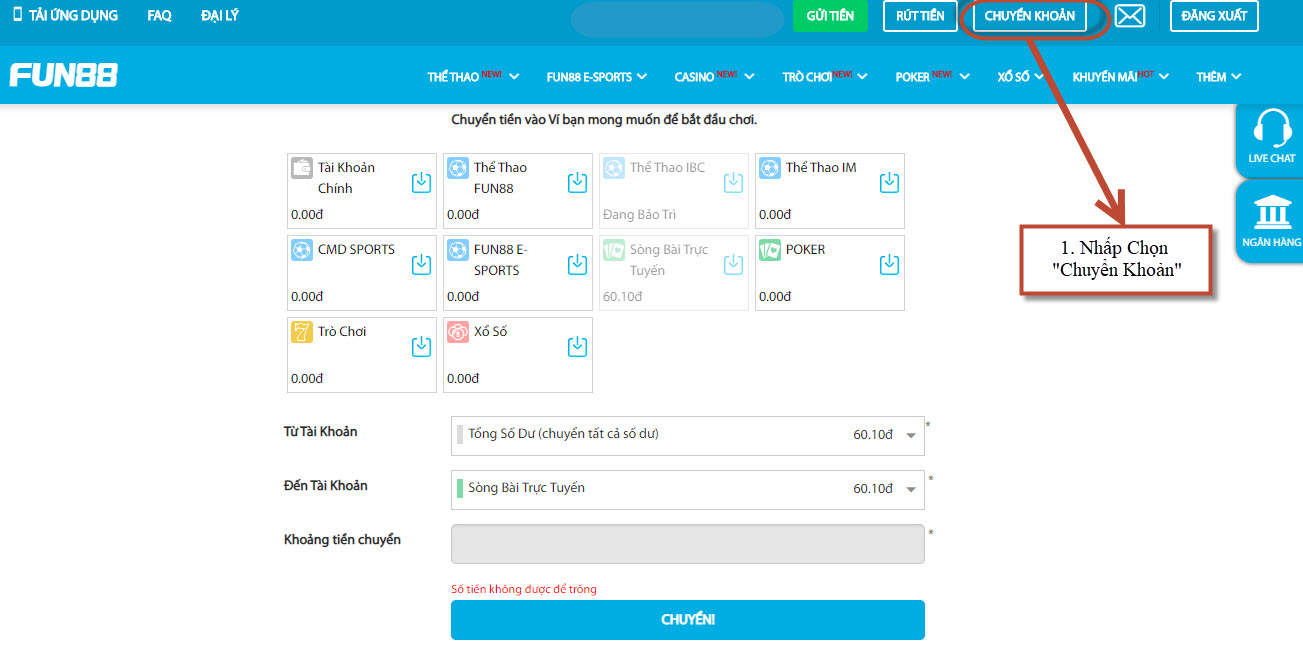Click transfer-in icon for Xổ Số wallet

pos(578,346)
